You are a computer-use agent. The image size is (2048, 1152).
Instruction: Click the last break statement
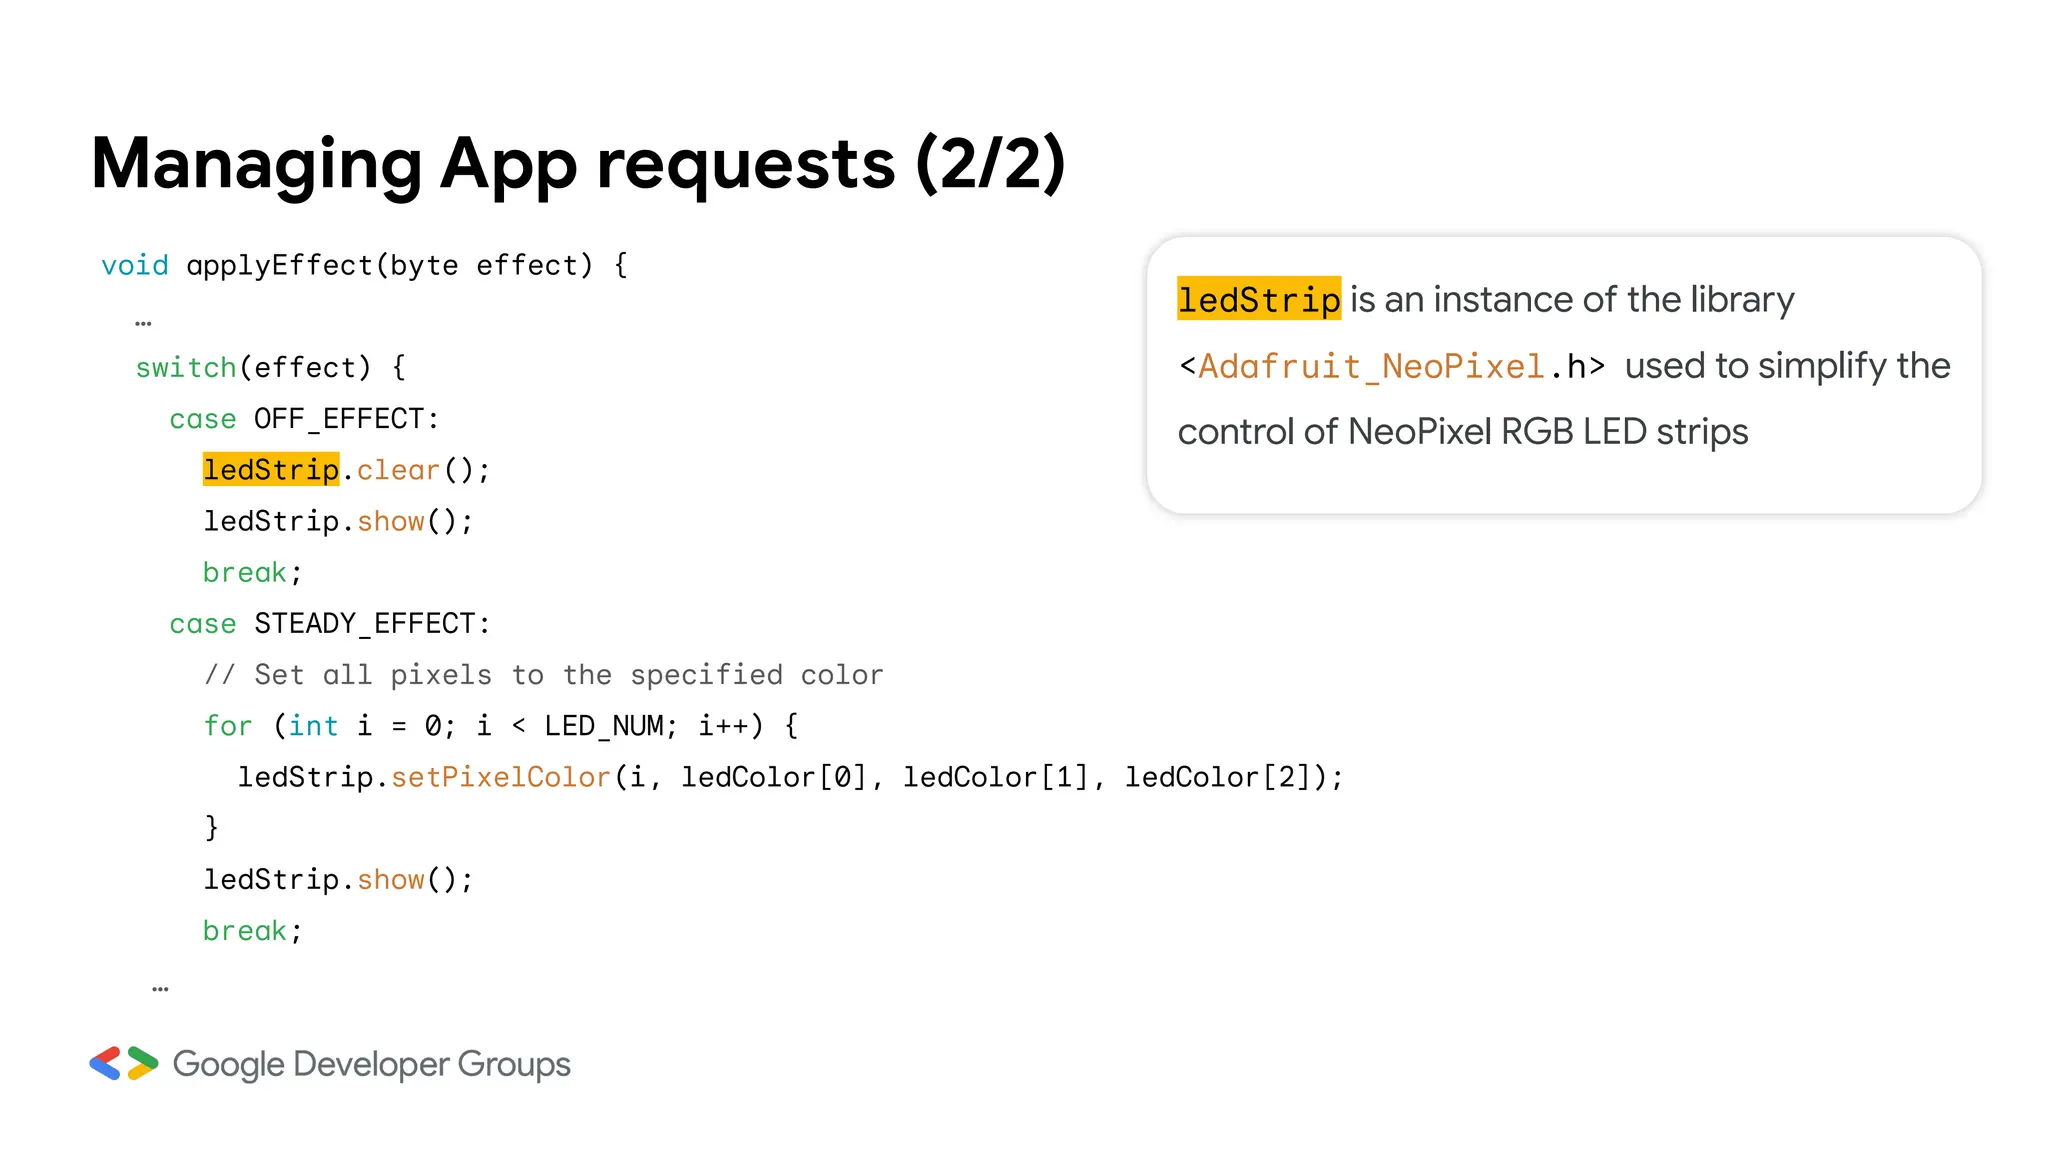coord(245,931)
